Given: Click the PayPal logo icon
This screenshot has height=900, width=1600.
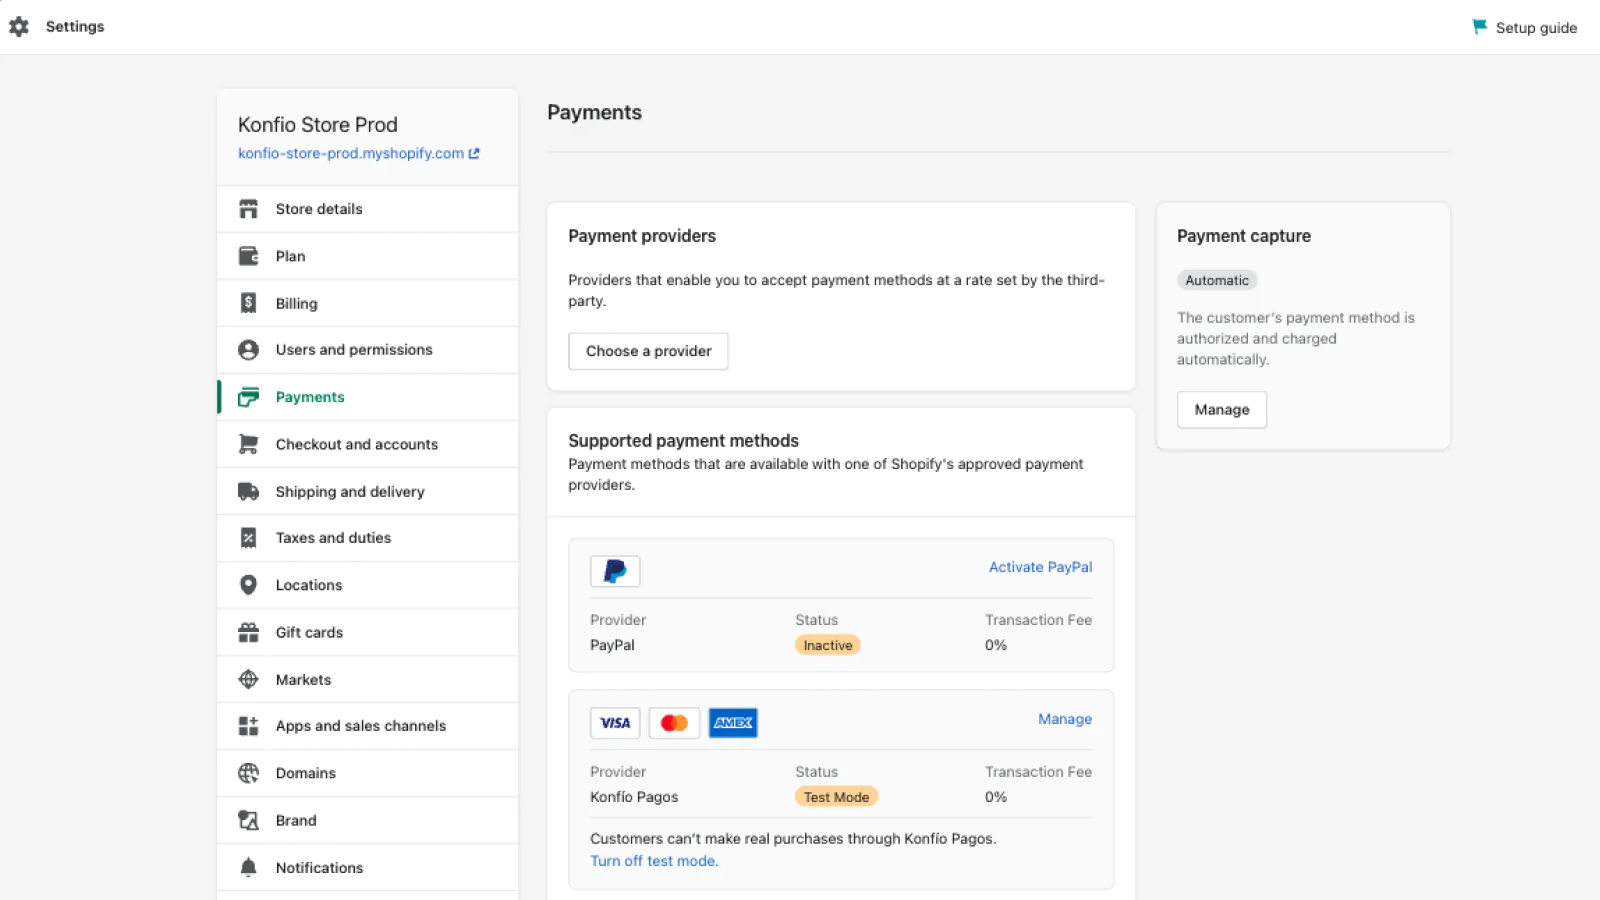Looking at the screenshot, I should [x=615, y=571].
